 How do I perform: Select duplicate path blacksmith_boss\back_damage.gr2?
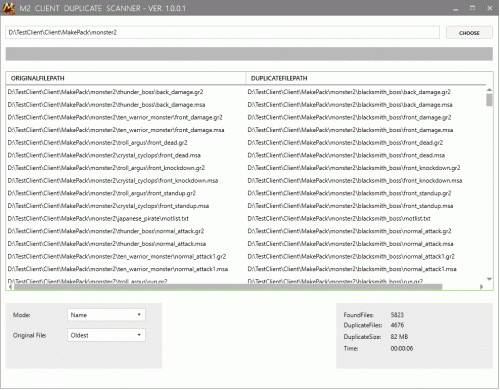pos(349,92)
